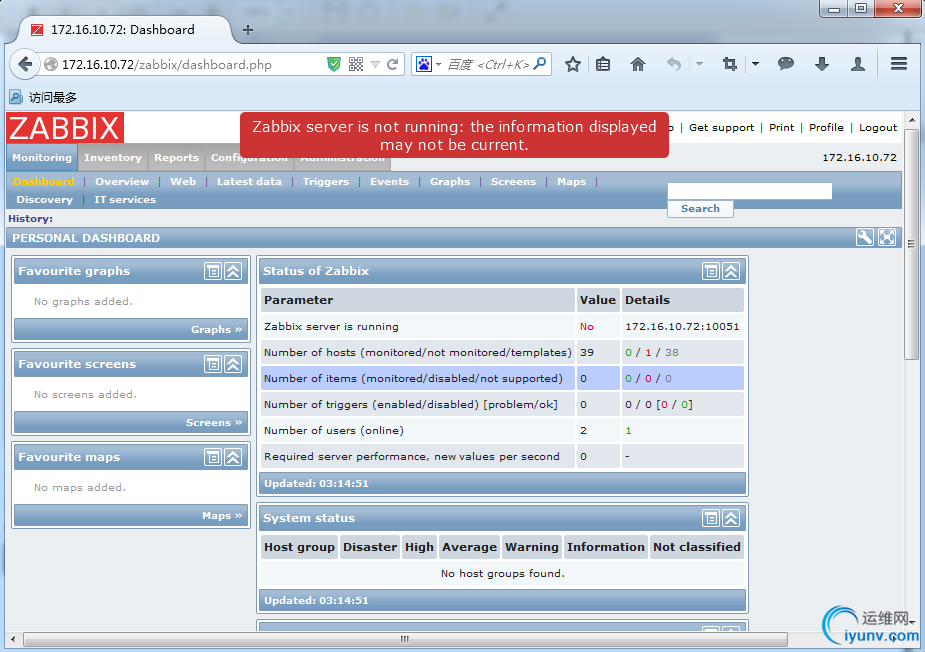This screenshot has height=652, width=925.
Task: Collapse the System status widget
Action: coord(732,518)
